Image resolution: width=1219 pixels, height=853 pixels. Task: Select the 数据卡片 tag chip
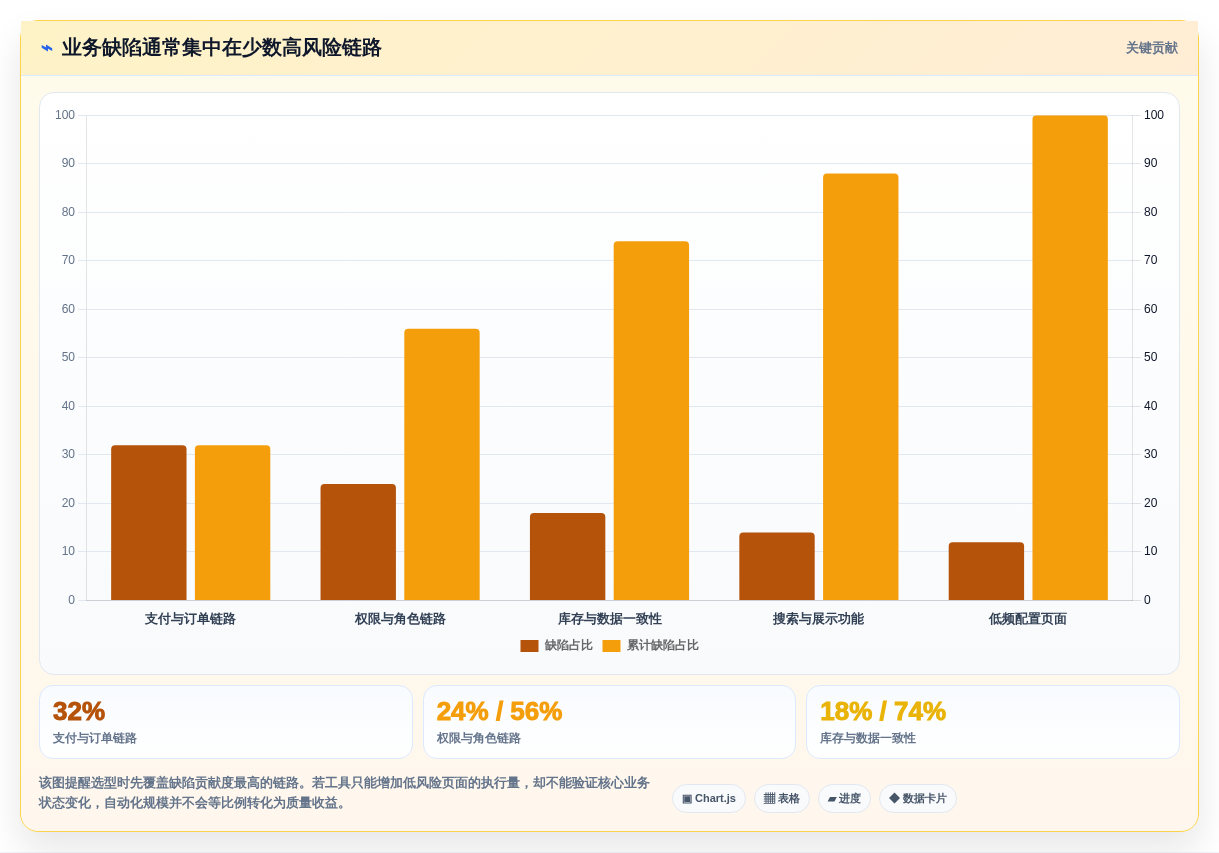coord(918,798)
